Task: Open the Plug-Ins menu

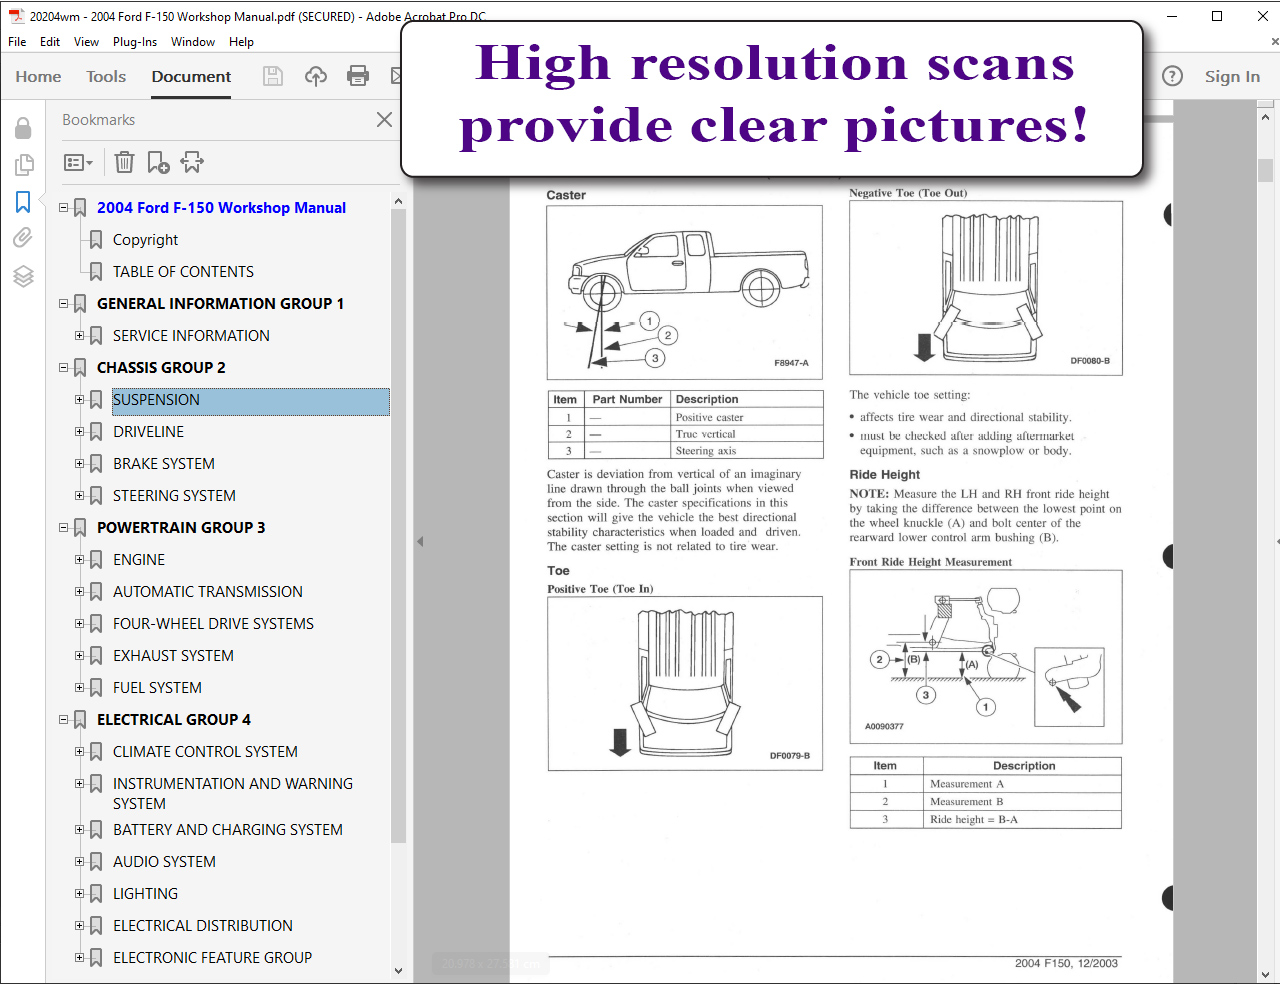Action: point(135,42)
